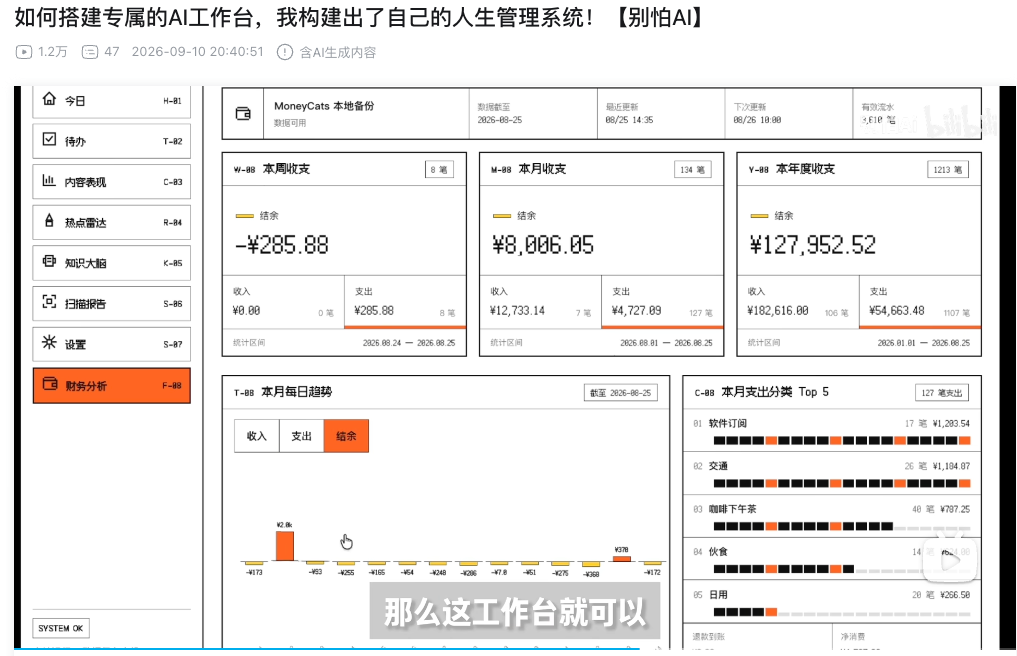Click the gear icon beside 设置
1017x656 pixels.
49,342
